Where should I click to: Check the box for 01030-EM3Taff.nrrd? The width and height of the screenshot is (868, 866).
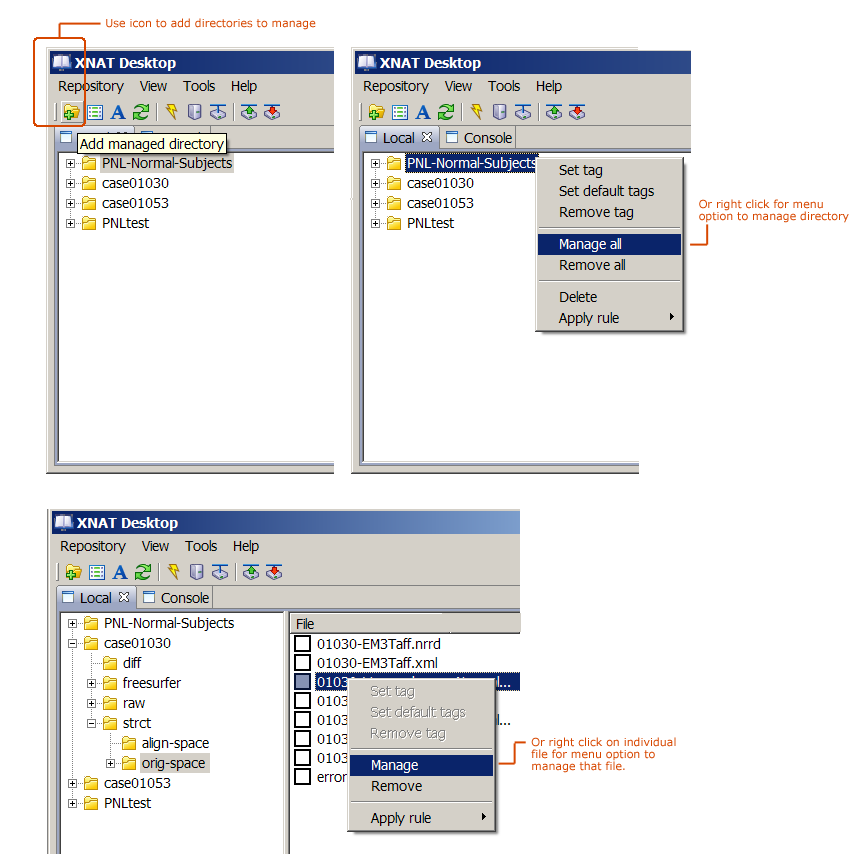[303, 643]
